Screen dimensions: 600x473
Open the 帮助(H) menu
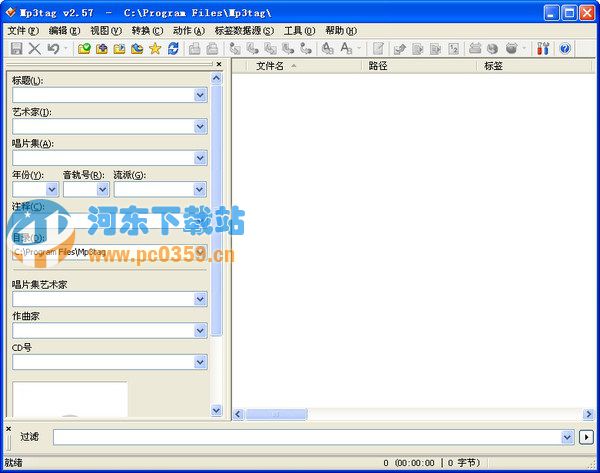click(341, 31)
